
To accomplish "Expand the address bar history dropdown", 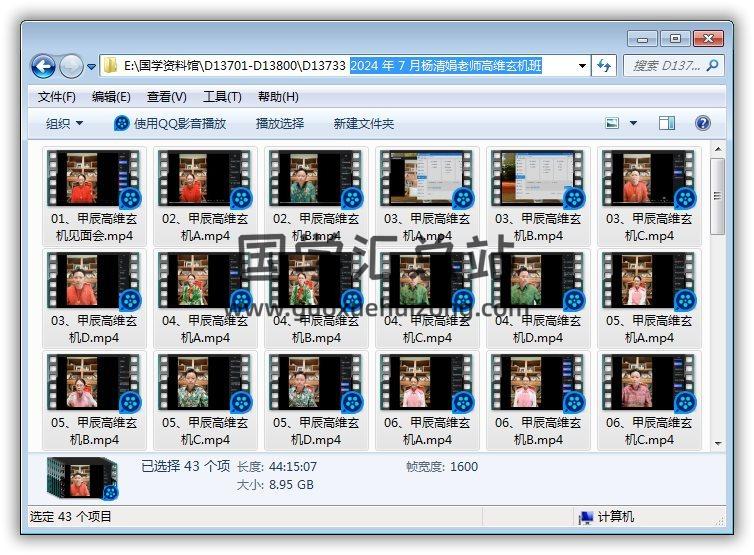I will 582,66.
